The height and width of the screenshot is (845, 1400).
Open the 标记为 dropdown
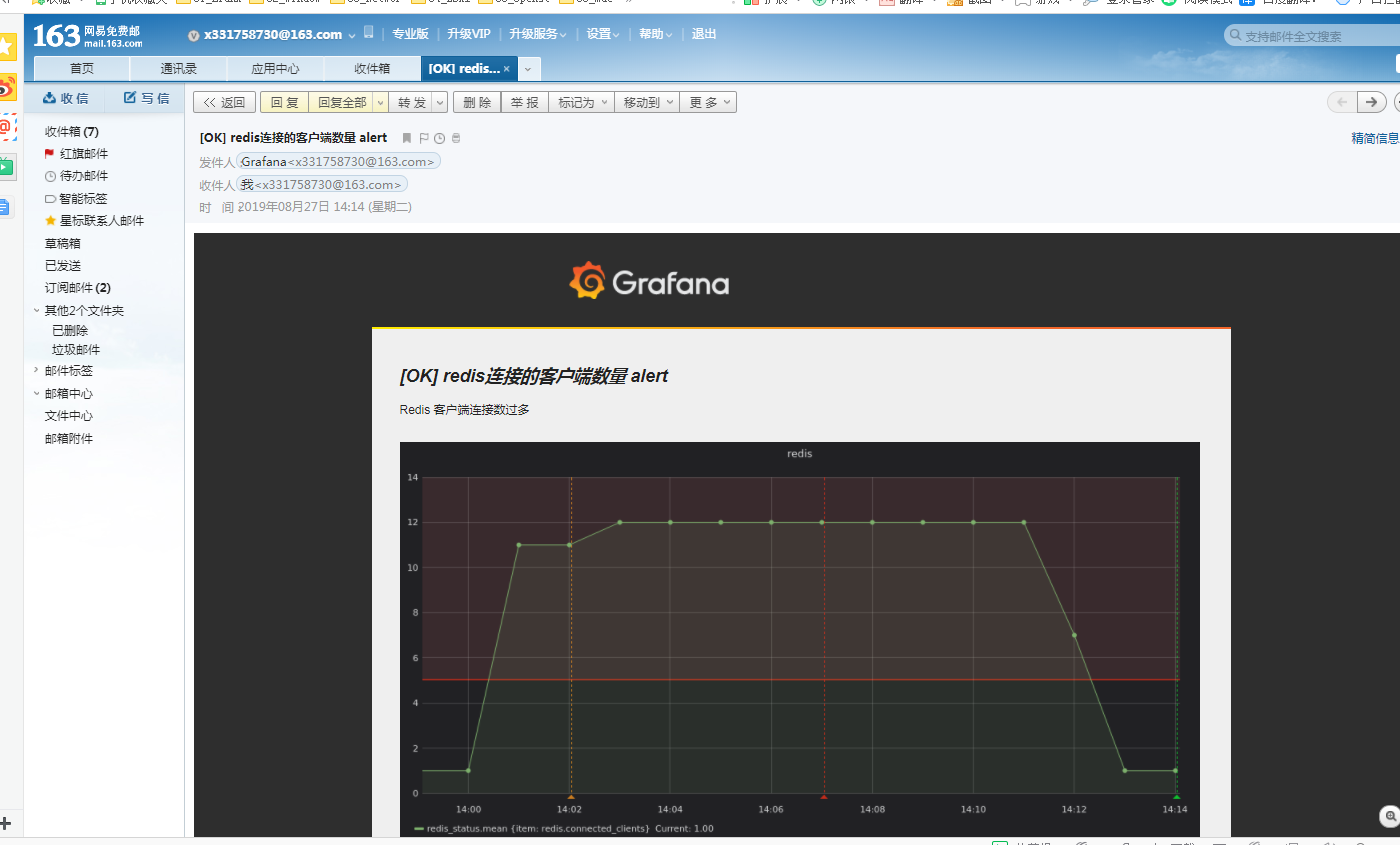(x=582, y=102)
